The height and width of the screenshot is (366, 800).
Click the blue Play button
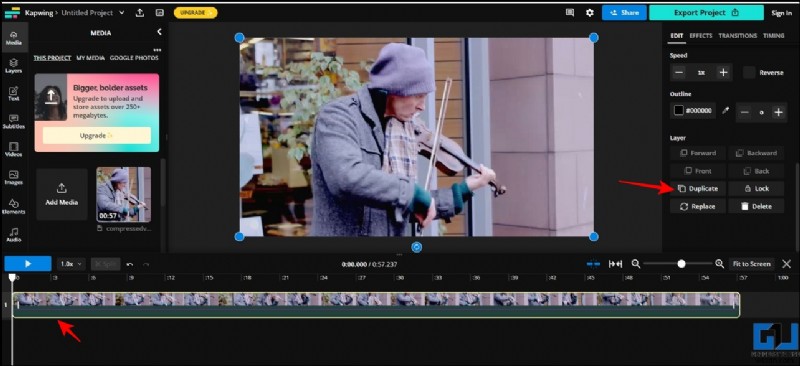pos(28,264)
